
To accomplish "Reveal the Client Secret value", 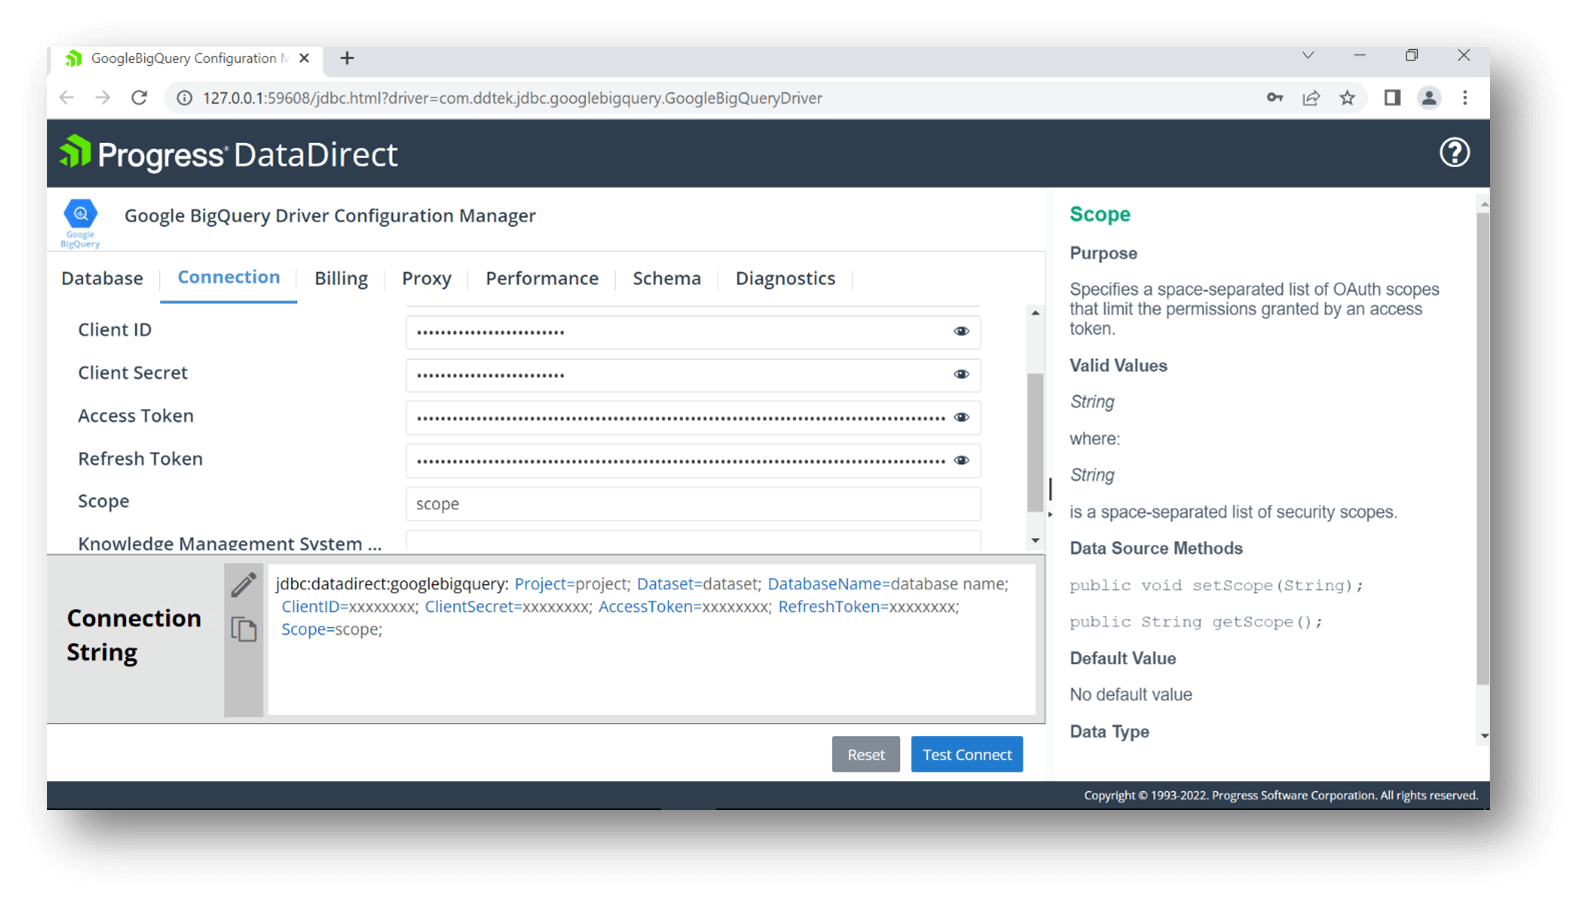I will point(961,375).
